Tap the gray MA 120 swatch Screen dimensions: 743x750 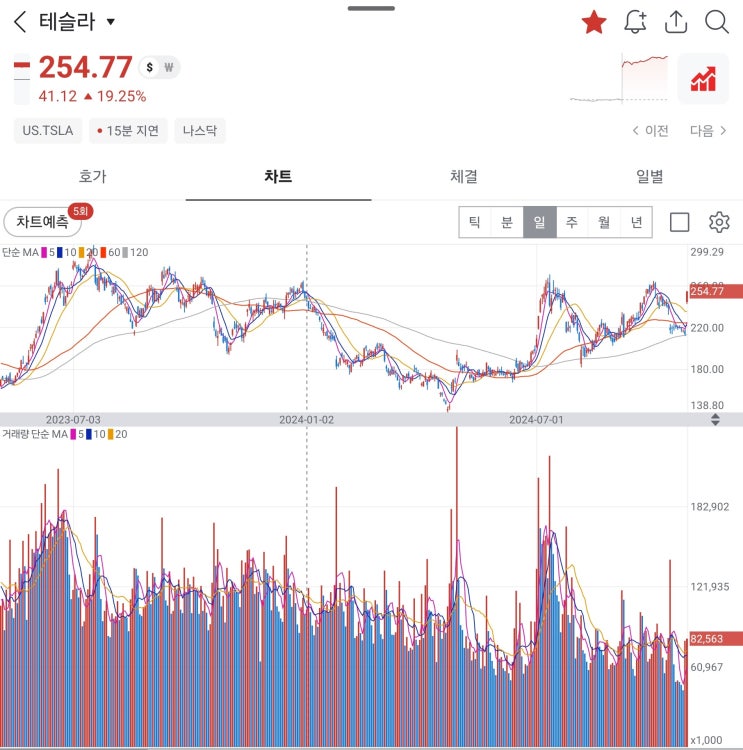(125, 252)
